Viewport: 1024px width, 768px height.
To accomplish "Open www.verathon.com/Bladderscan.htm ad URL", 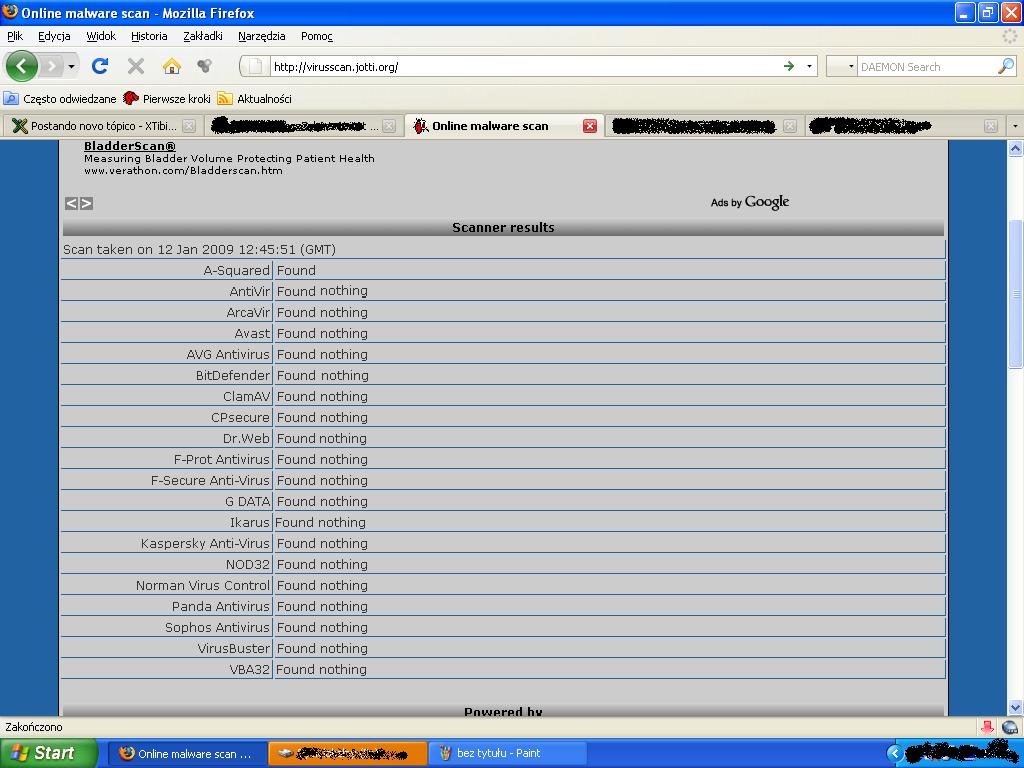I will (x=184, y=171).
